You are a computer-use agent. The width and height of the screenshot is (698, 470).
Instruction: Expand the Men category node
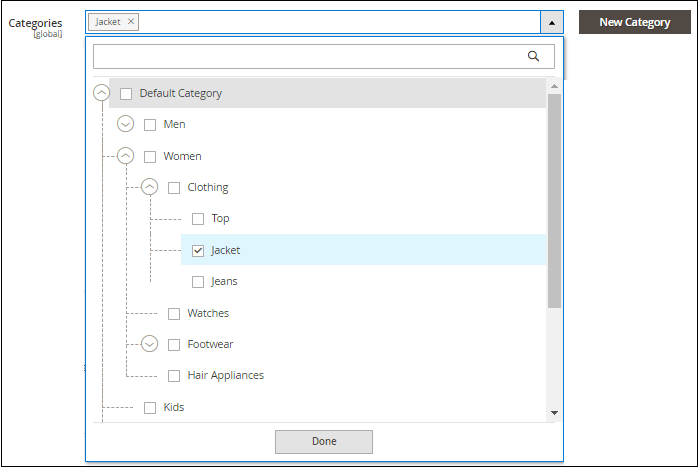(x=126, y=124)
